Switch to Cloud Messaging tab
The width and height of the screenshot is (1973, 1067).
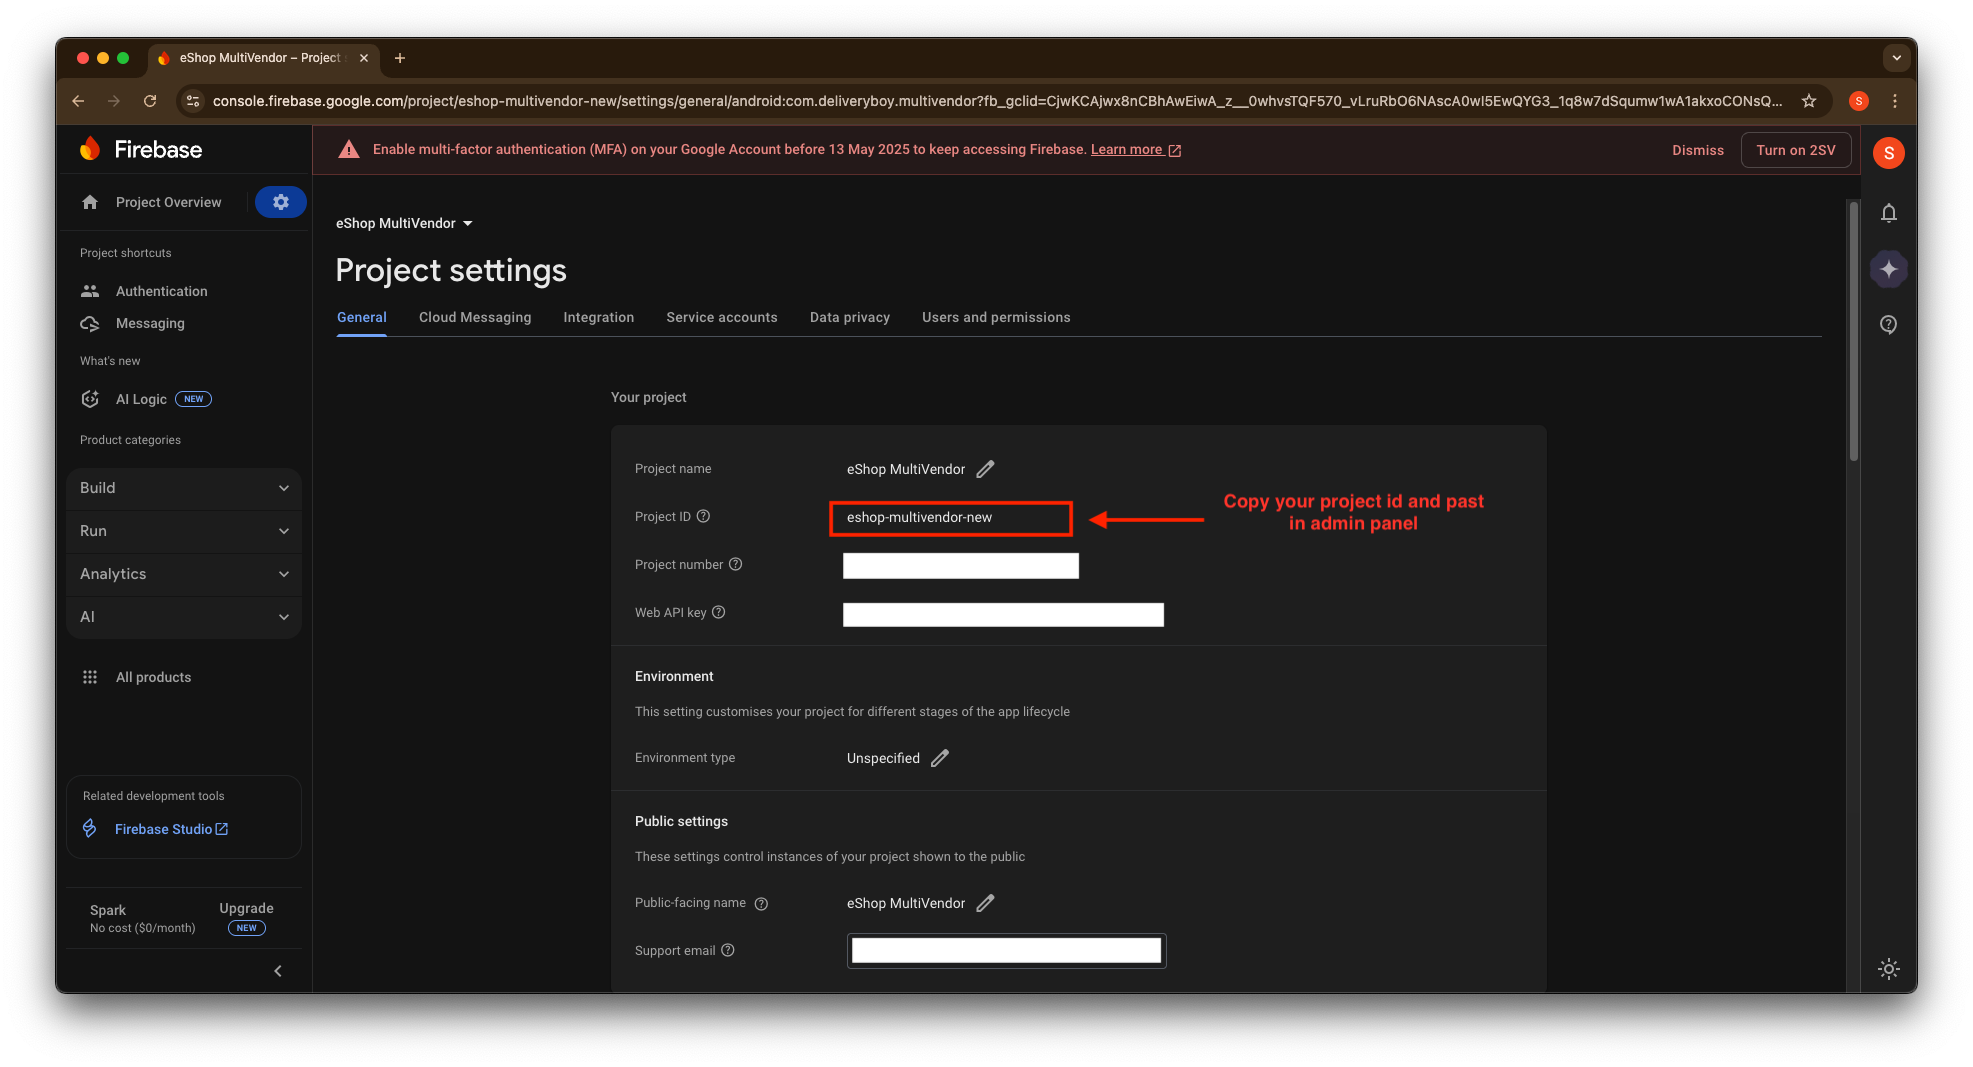tap(475, 317)
